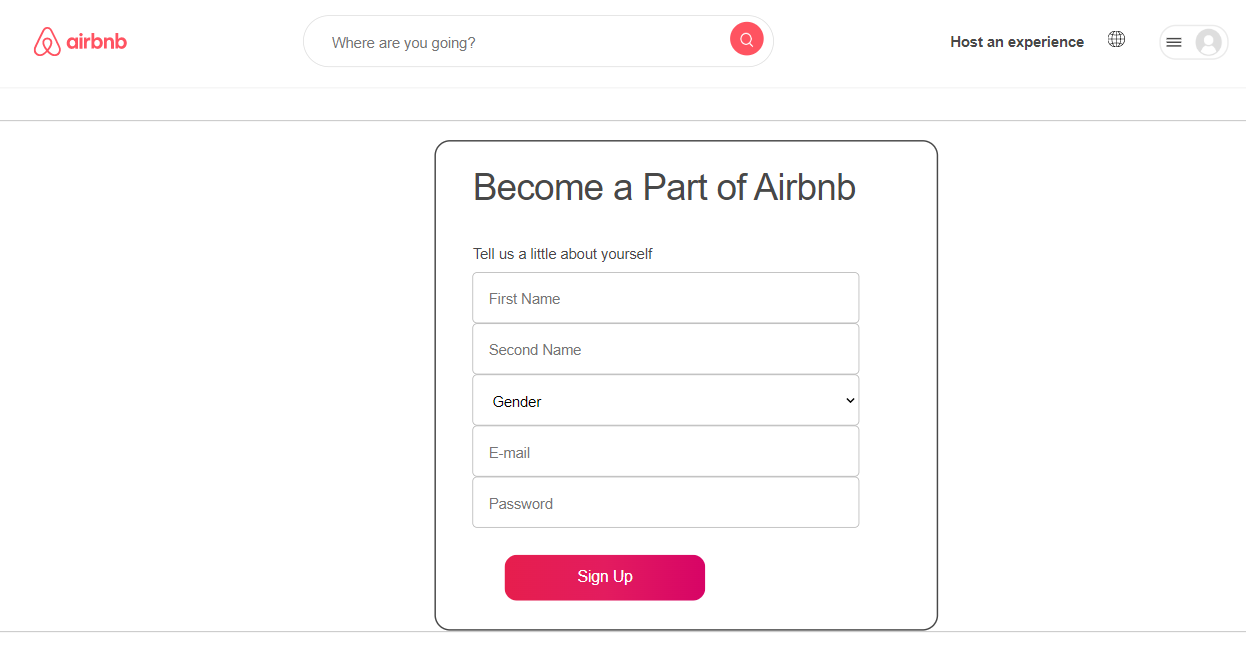Click the airbnb wordmark text
1246x652 pixels.
[x=97, y=42]
